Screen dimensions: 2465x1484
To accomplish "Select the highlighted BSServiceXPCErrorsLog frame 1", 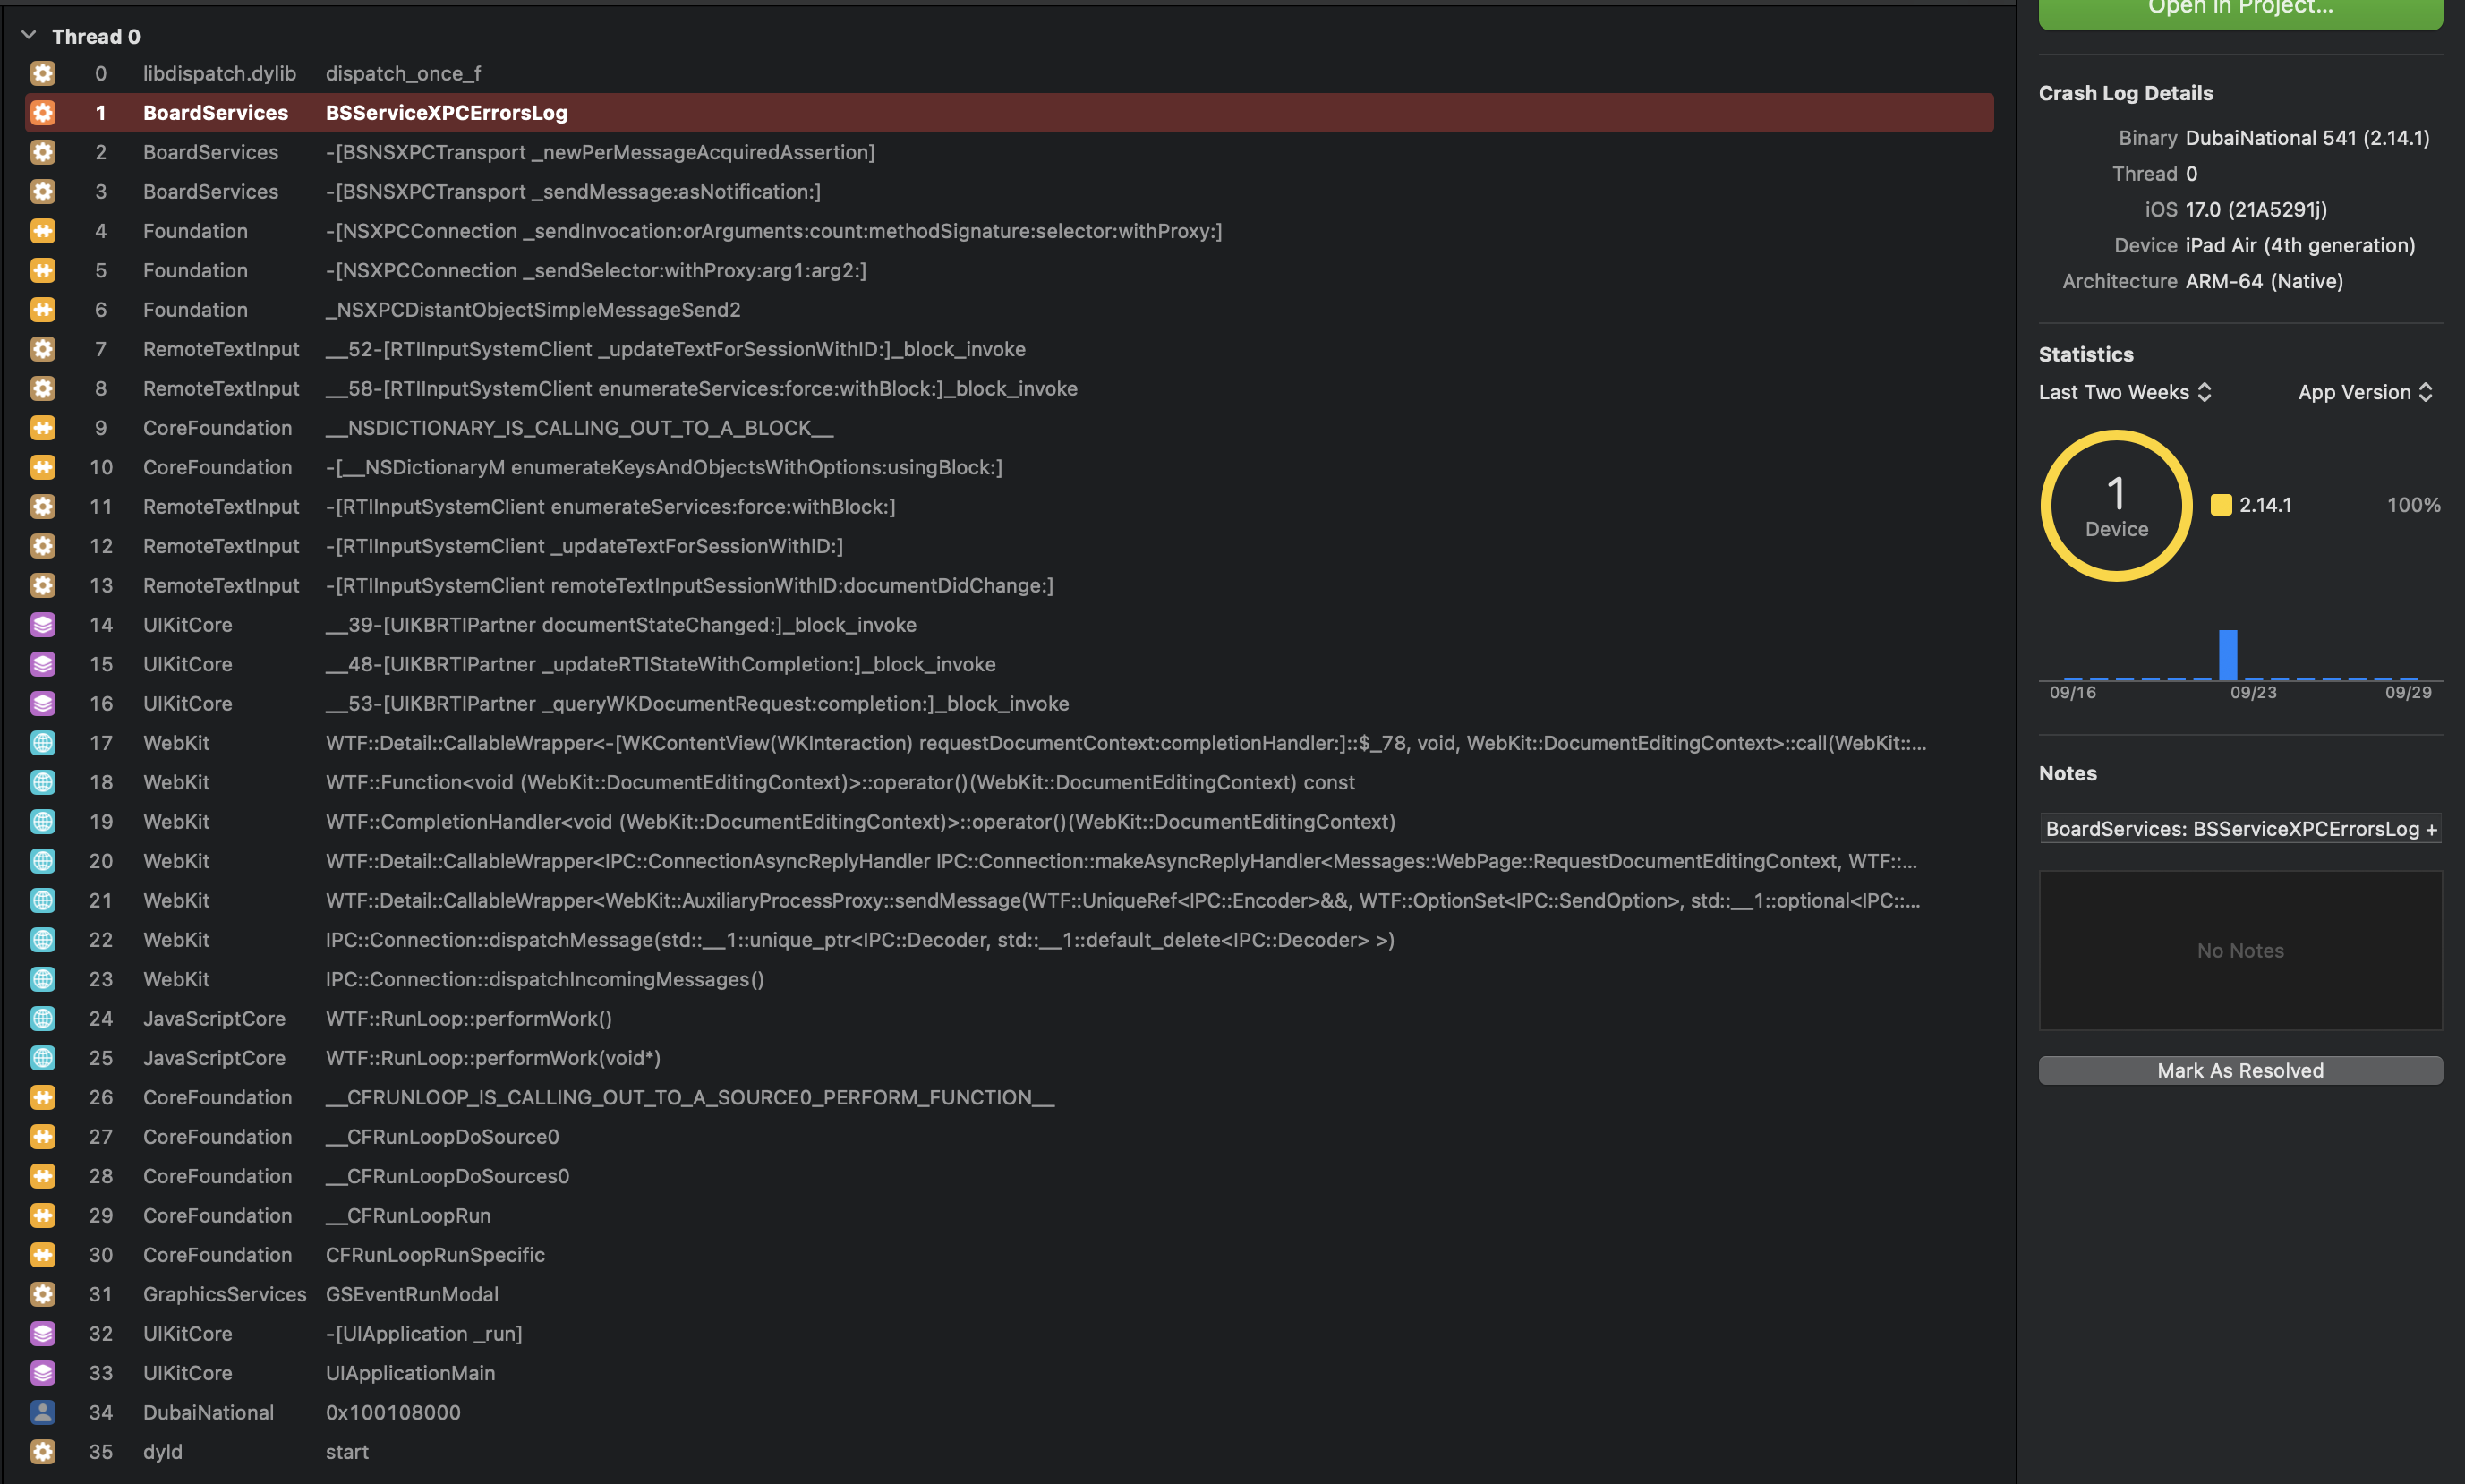I will point(1009,113).
